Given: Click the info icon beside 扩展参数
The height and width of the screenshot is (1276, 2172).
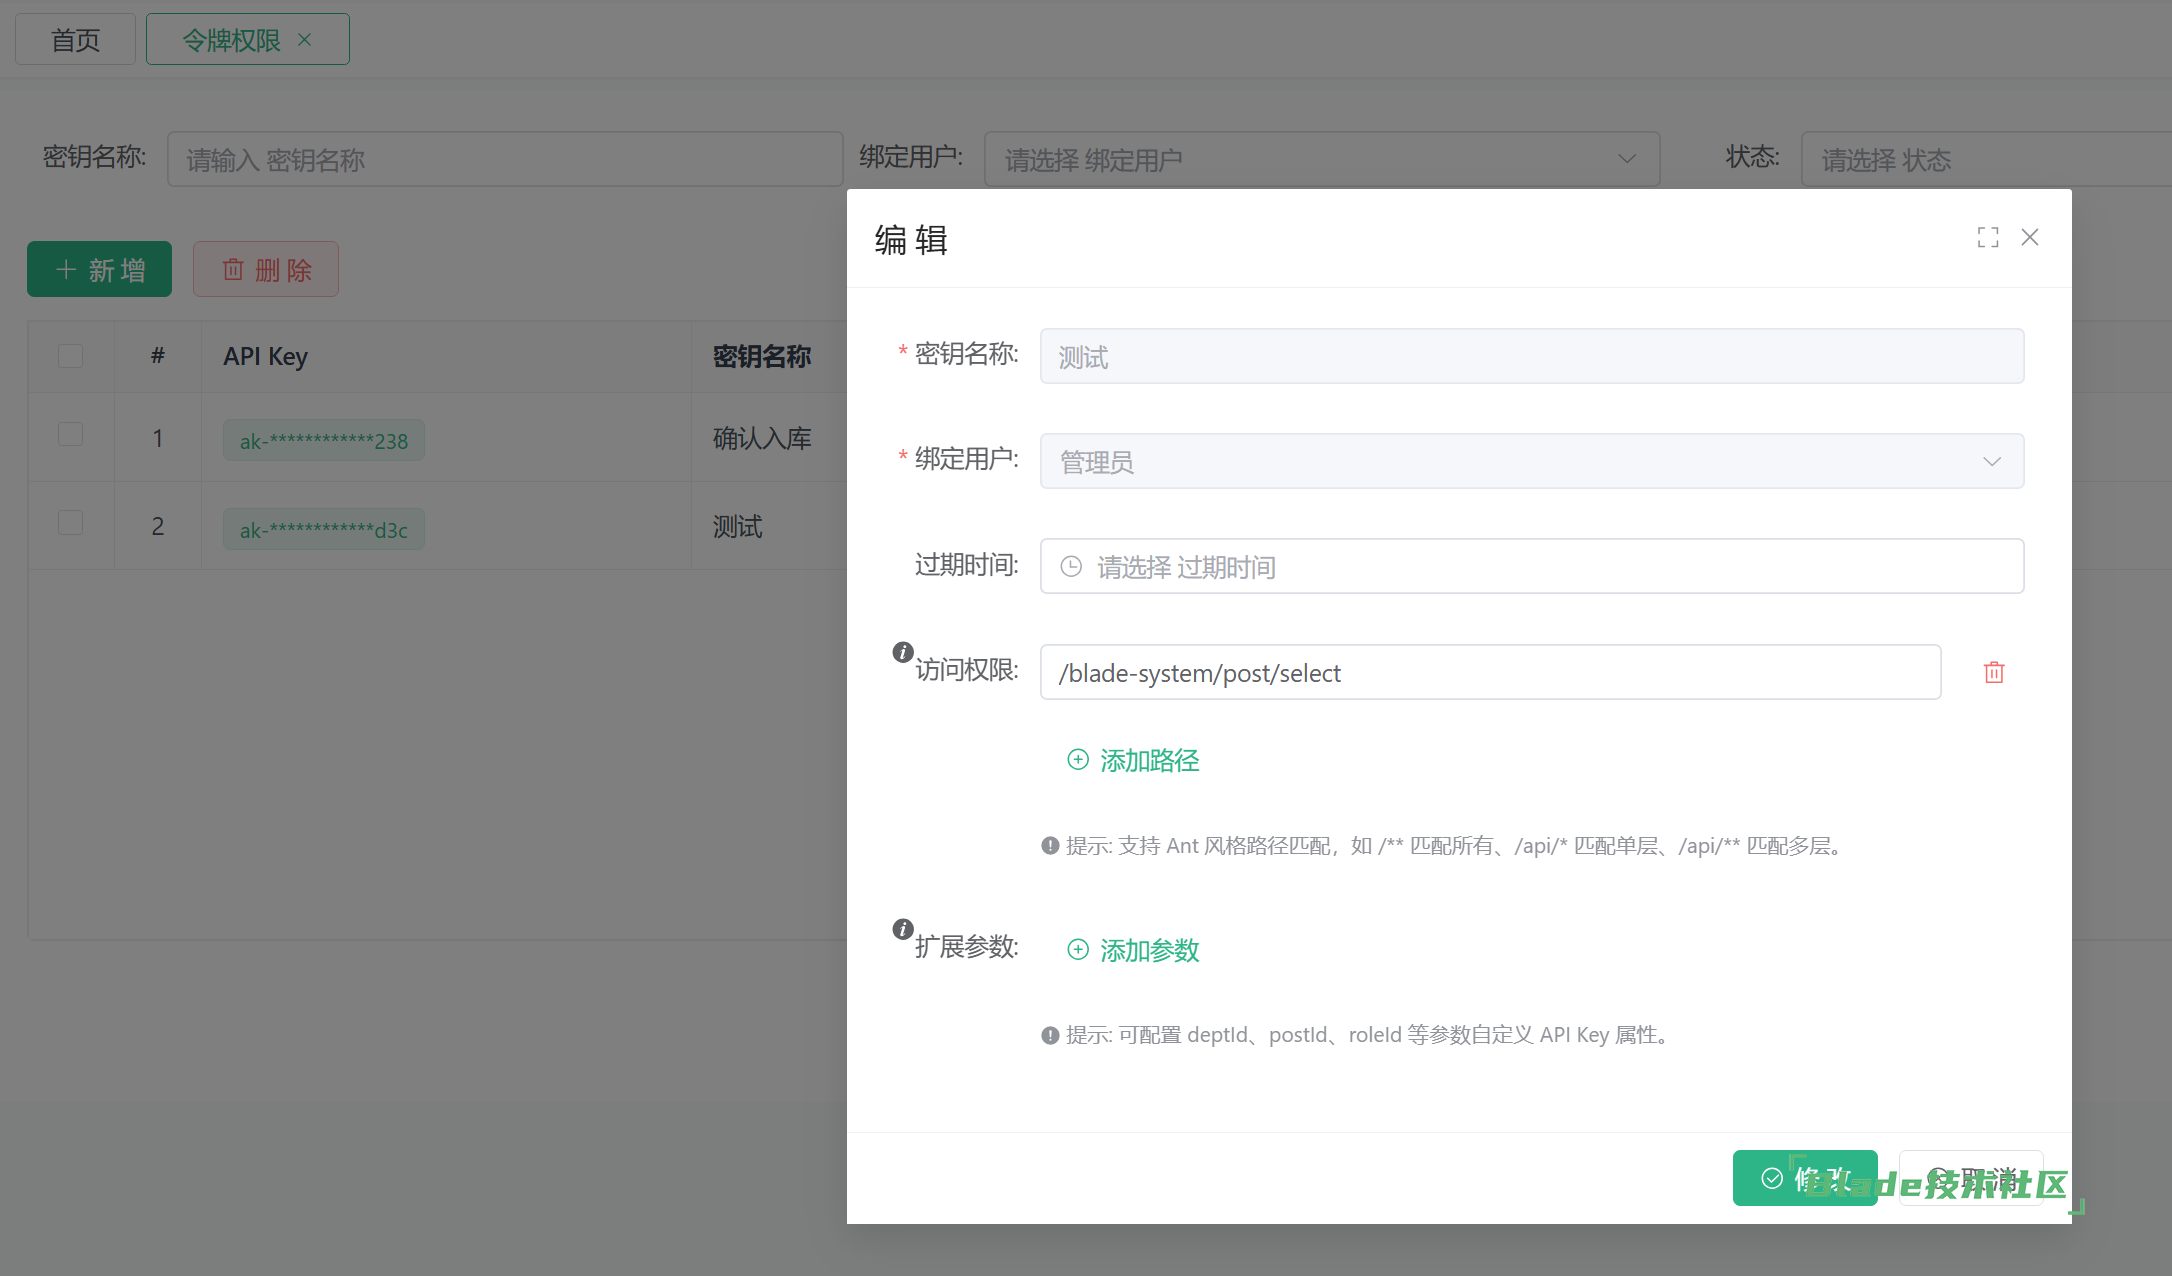Looking at the screenshot, I should (903, 929).
